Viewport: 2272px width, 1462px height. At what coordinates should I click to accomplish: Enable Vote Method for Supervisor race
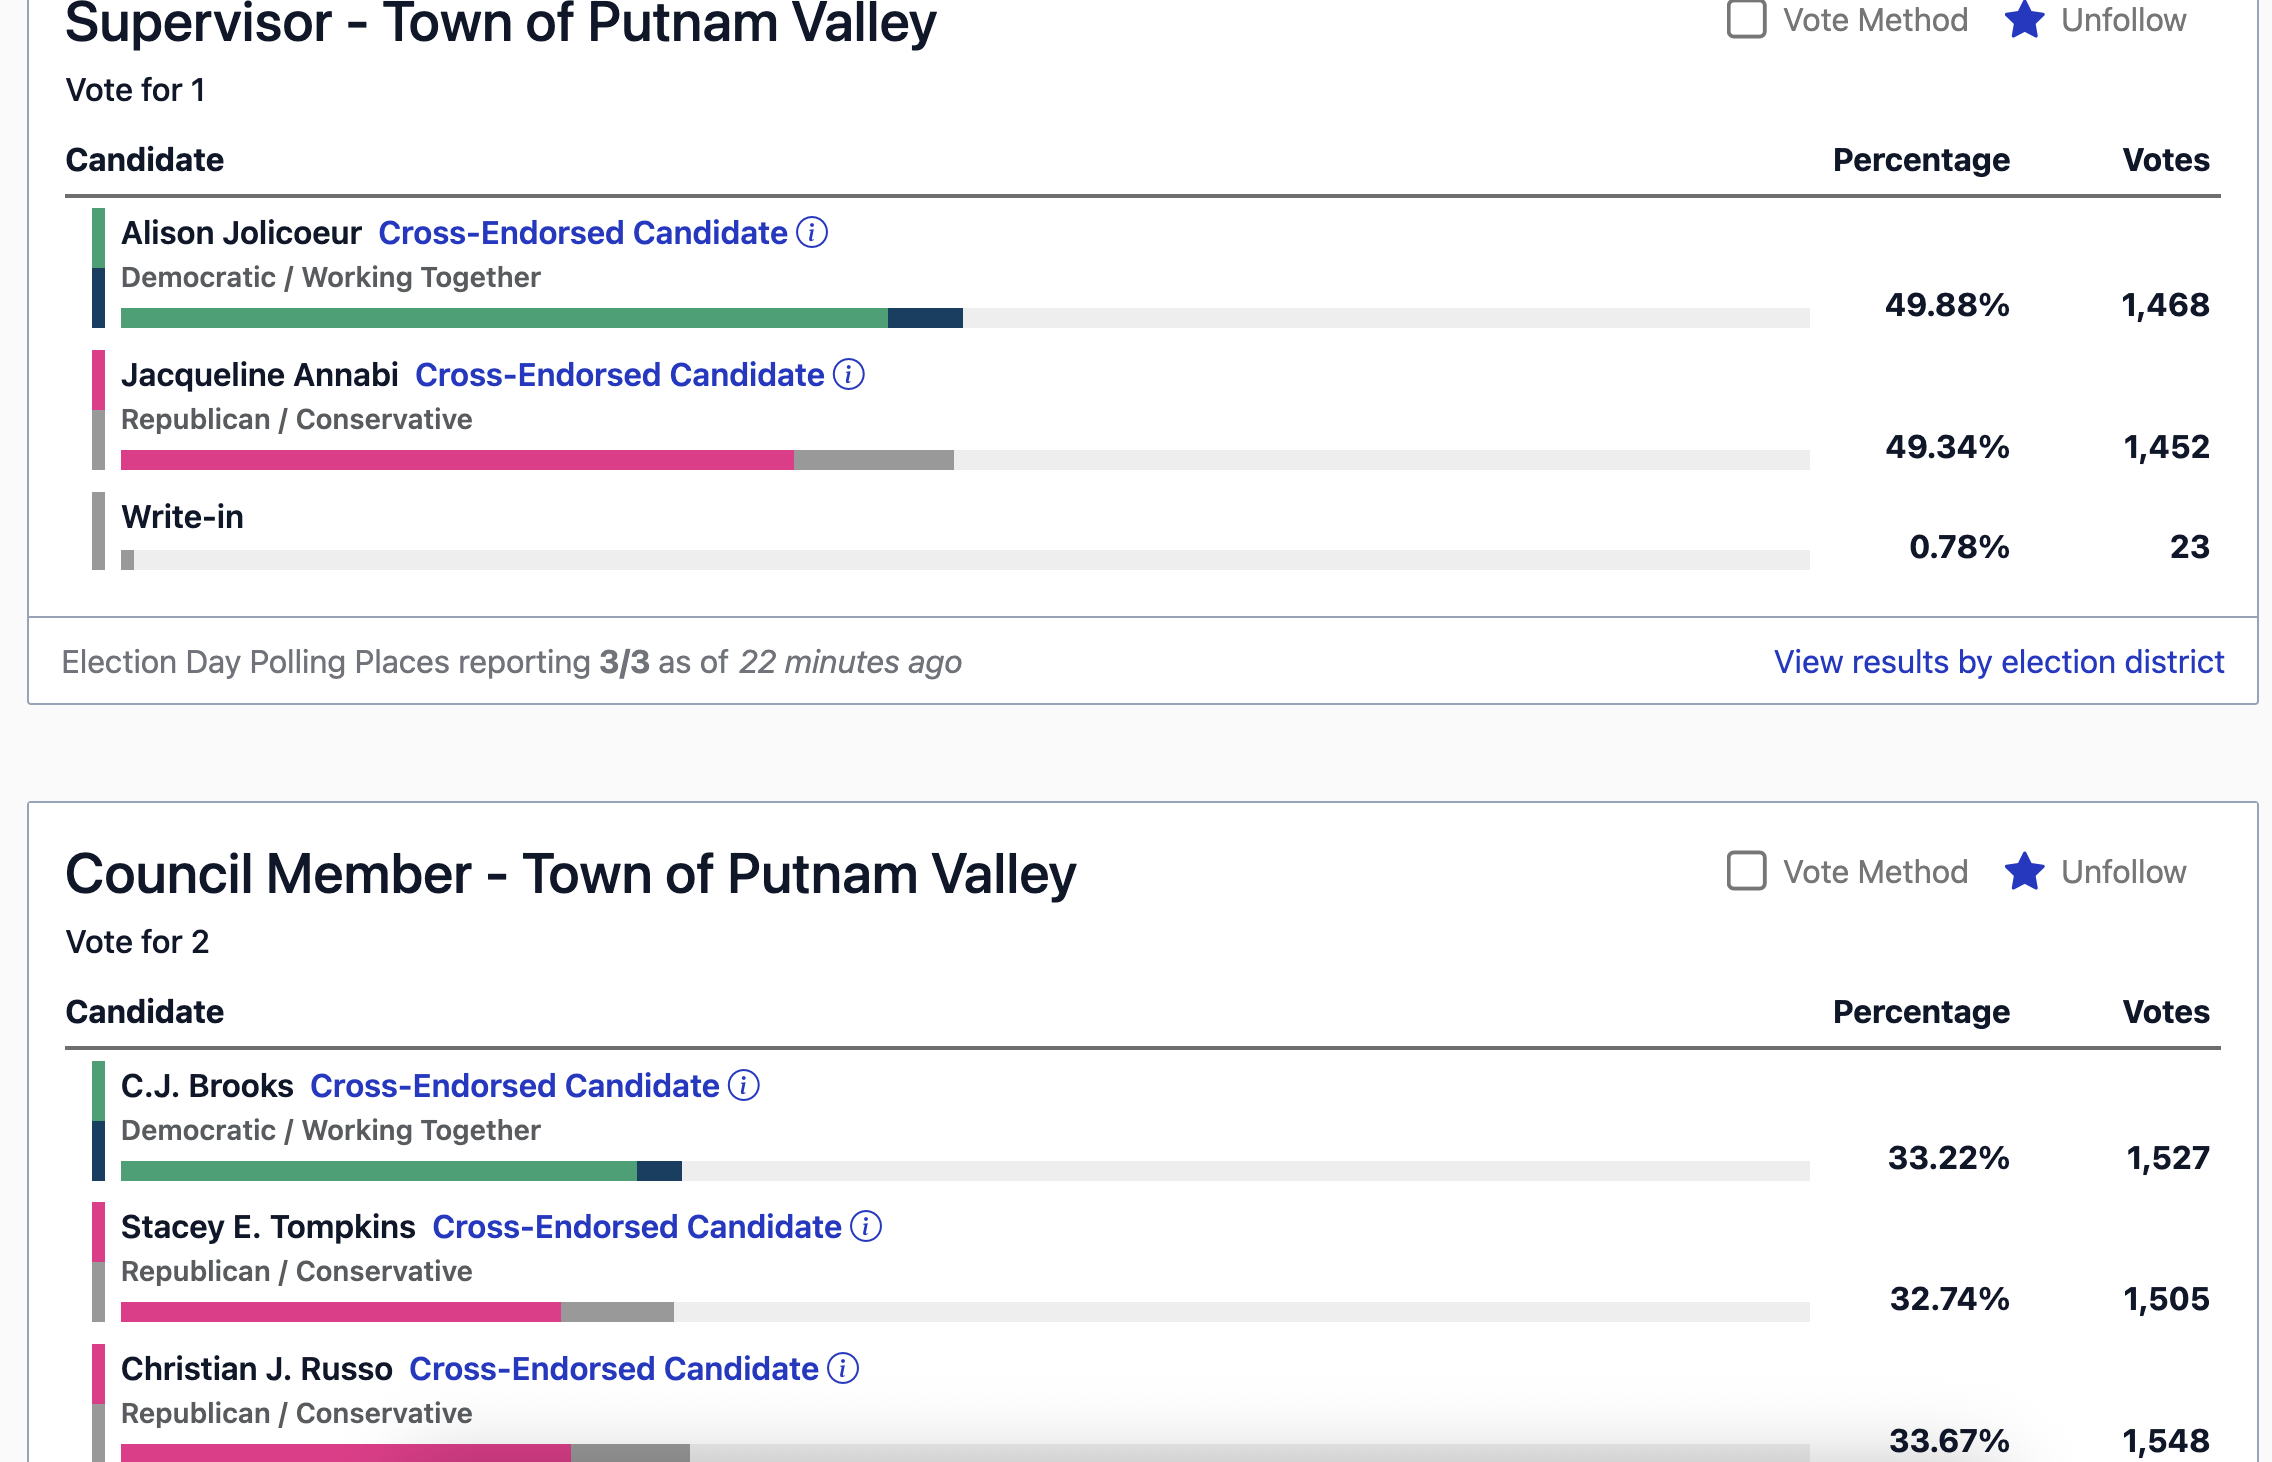tap(1747, 19)
